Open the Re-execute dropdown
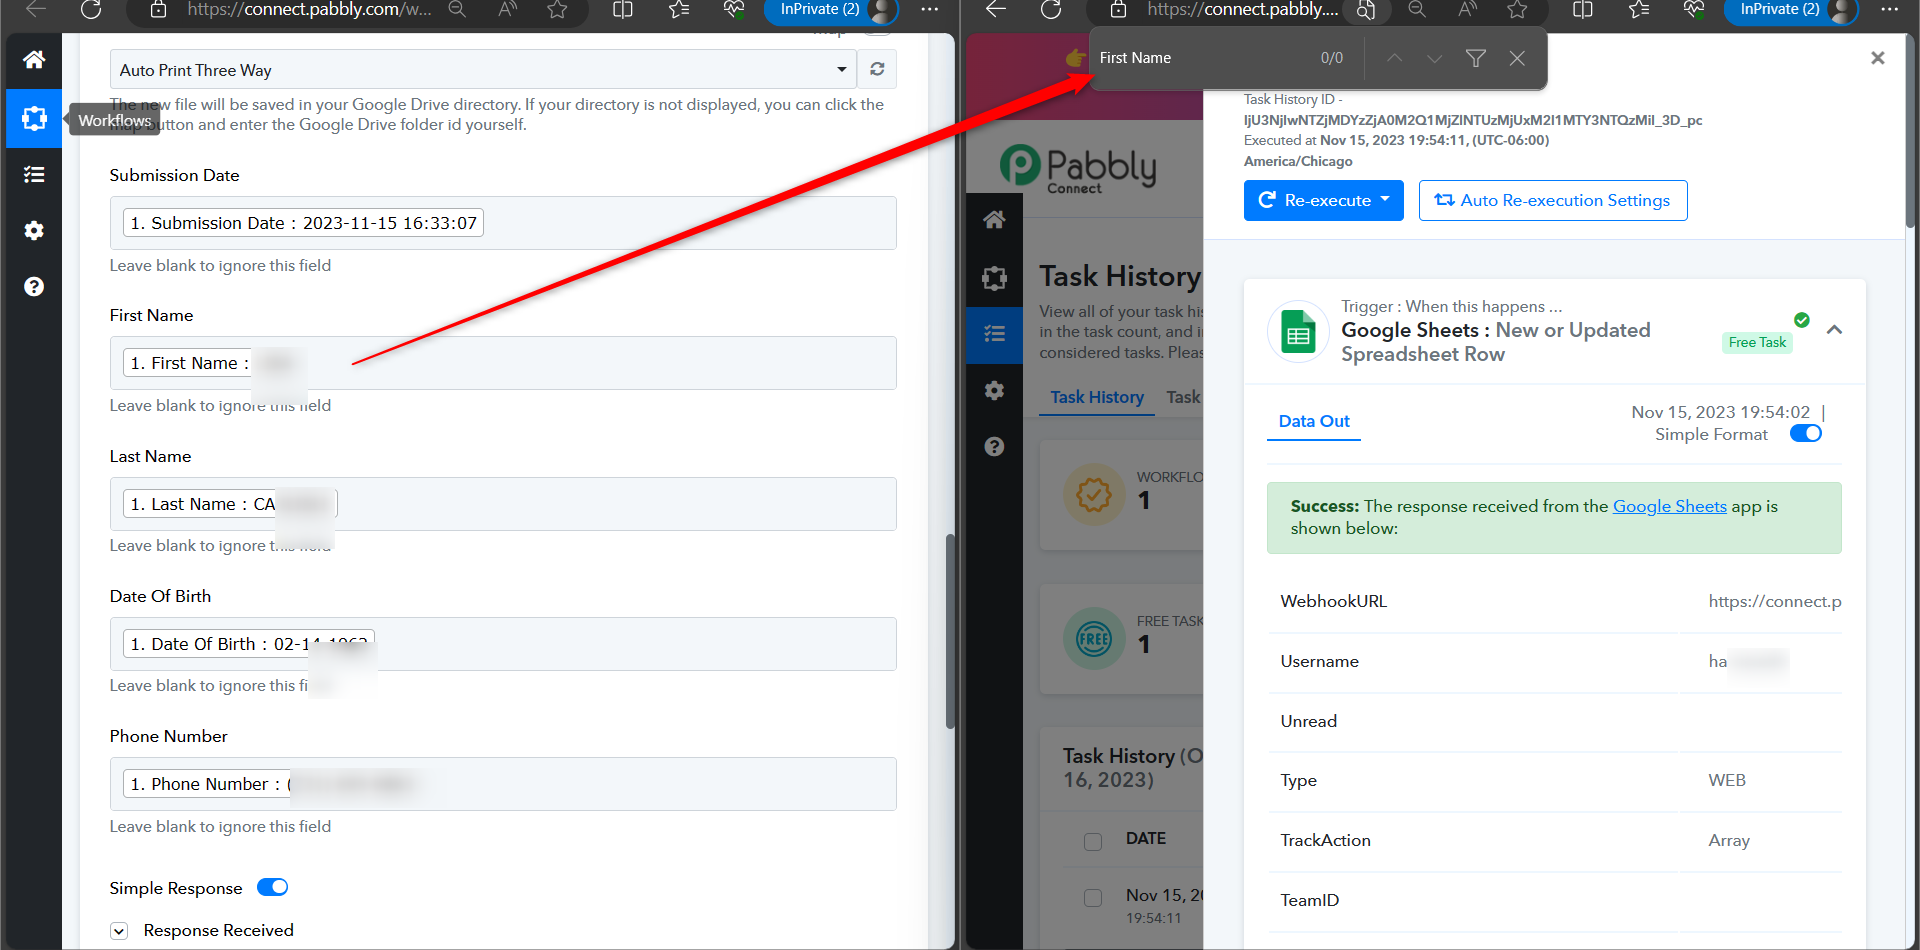The width and height of the screenshot is (1920, 950). (x=1324, y=200)
